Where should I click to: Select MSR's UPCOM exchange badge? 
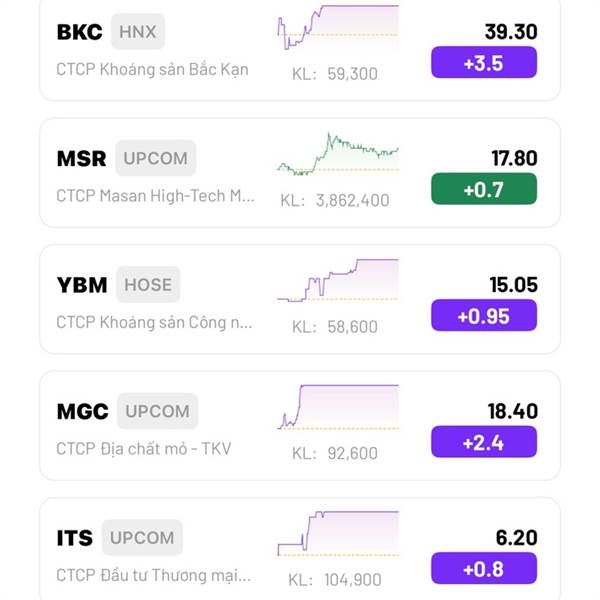pos(156,158)
